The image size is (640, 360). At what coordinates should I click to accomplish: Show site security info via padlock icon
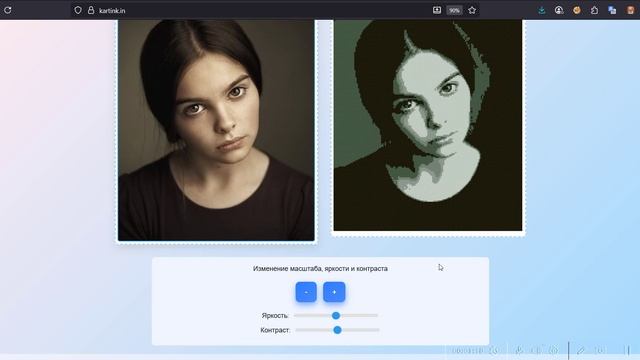click(91, 10)
